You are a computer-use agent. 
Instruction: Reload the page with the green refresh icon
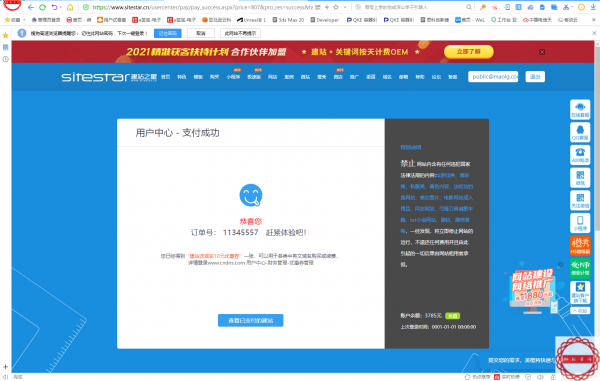pyautogui.click(x=42, y=7)
